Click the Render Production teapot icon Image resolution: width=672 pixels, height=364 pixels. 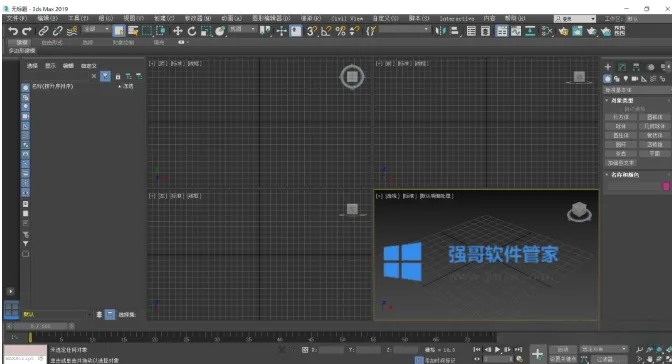pos(592,31)
